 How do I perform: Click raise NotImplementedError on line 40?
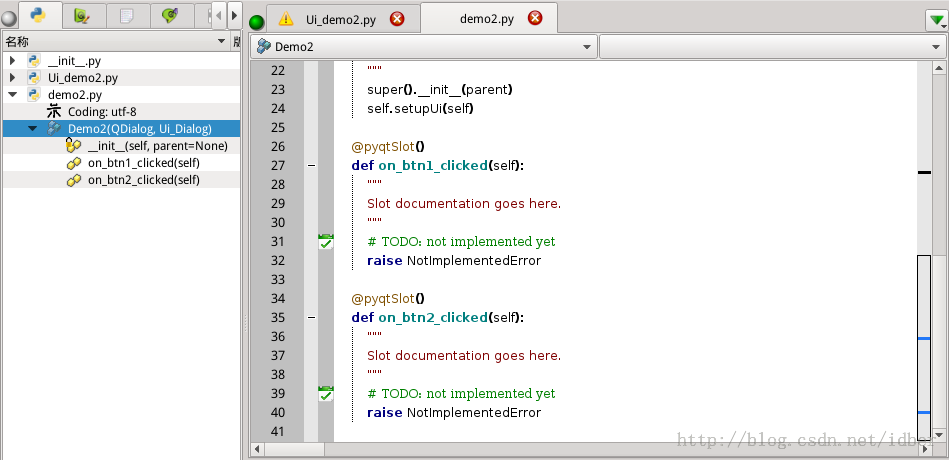(x=454, y=413)
